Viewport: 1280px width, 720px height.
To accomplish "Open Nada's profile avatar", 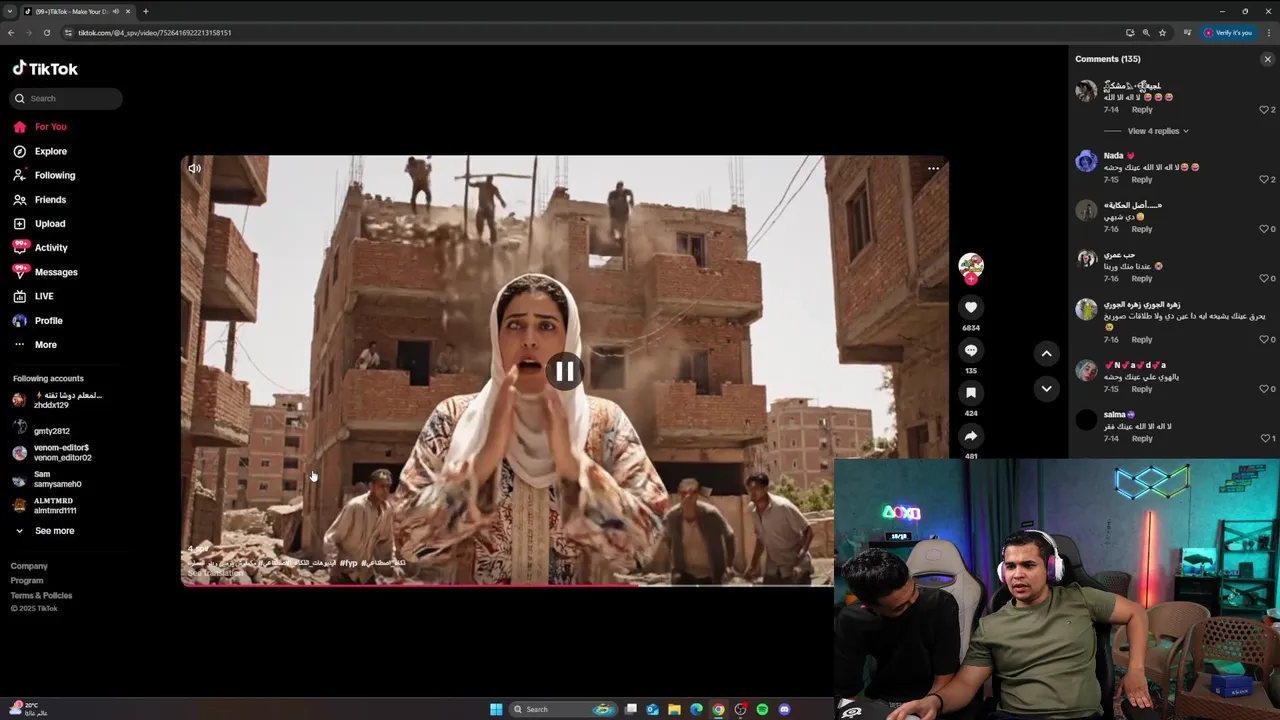I will tap(1086, 162).
